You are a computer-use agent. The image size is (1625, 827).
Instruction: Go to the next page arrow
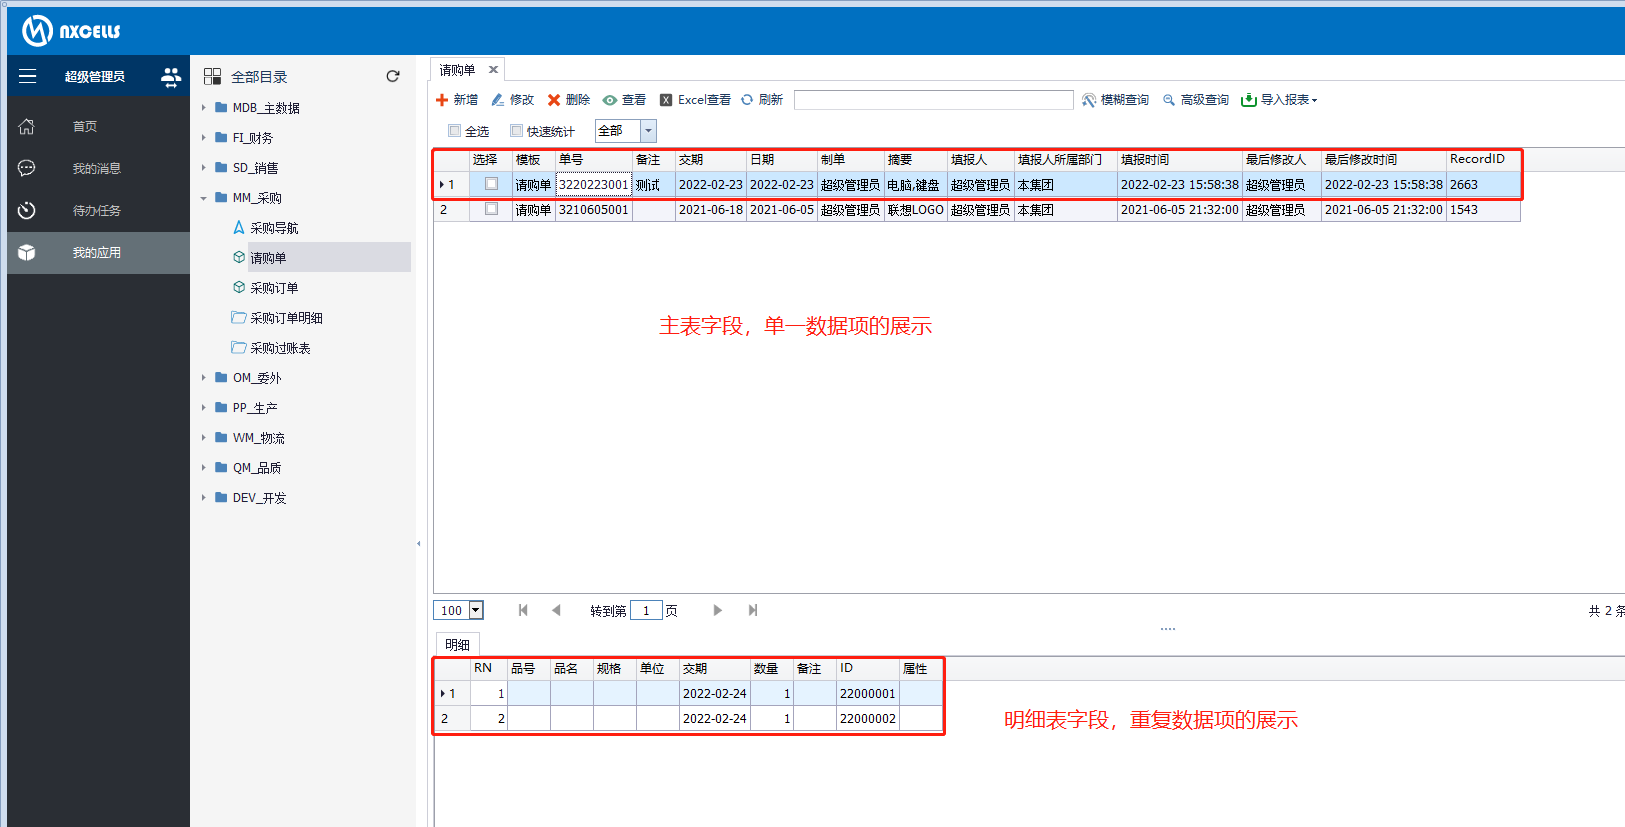point(717,610)
